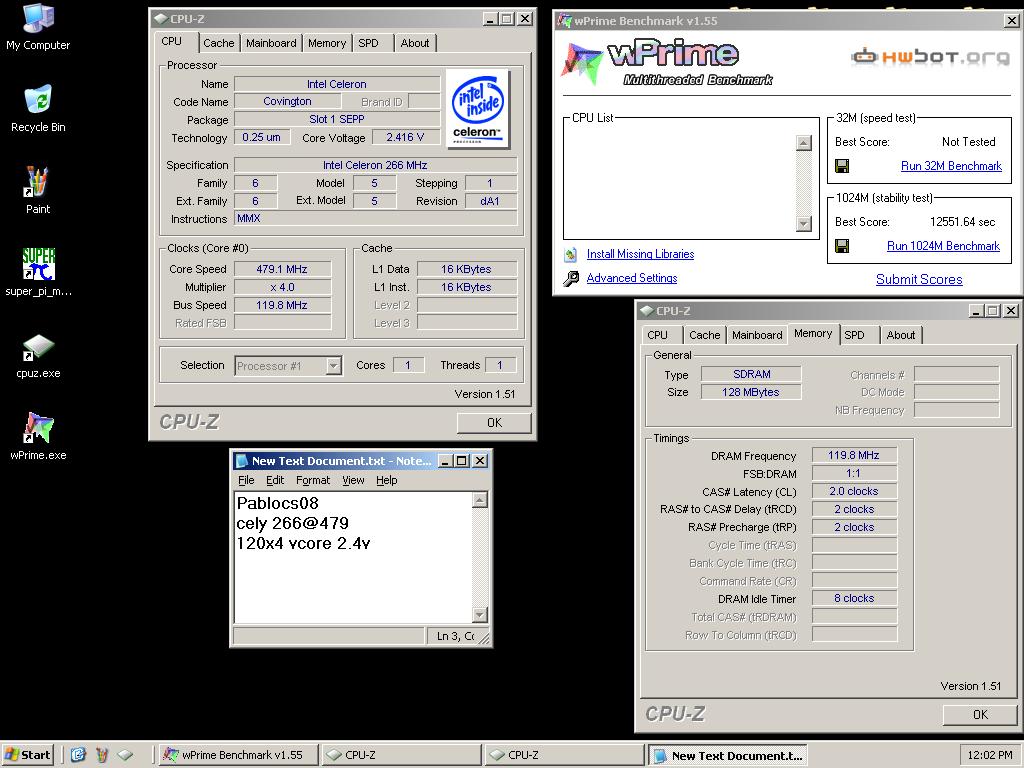
Task: Click the 12551.64 sec best score
Action: [963, 222]
